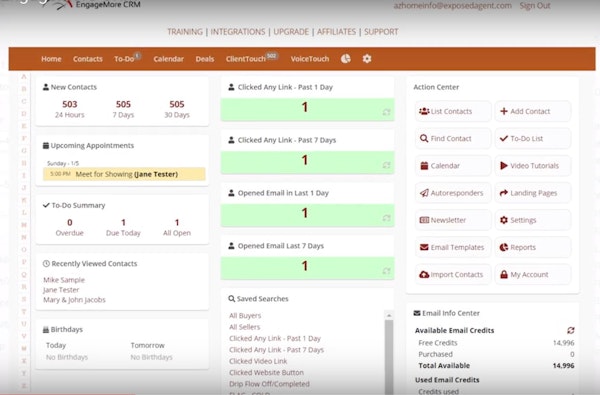This screenshot has width=600, height=395.
Task: Open Email Templates action
Action: coord(453,247)
